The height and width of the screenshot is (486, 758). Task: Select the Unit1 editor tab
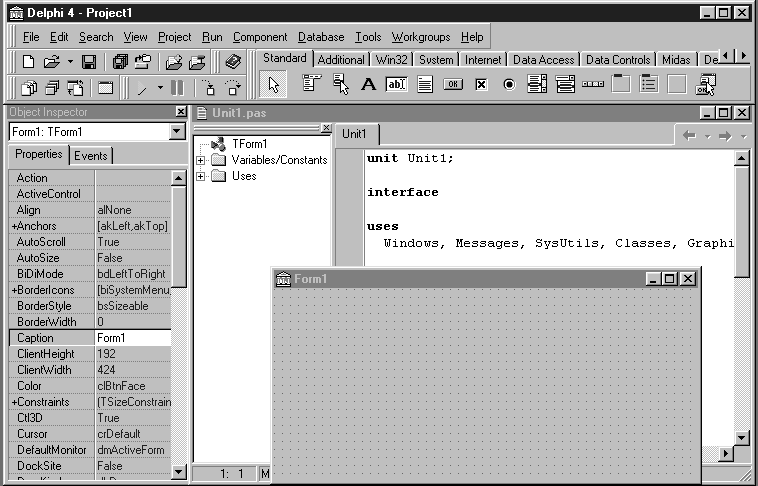pos(355,134)
